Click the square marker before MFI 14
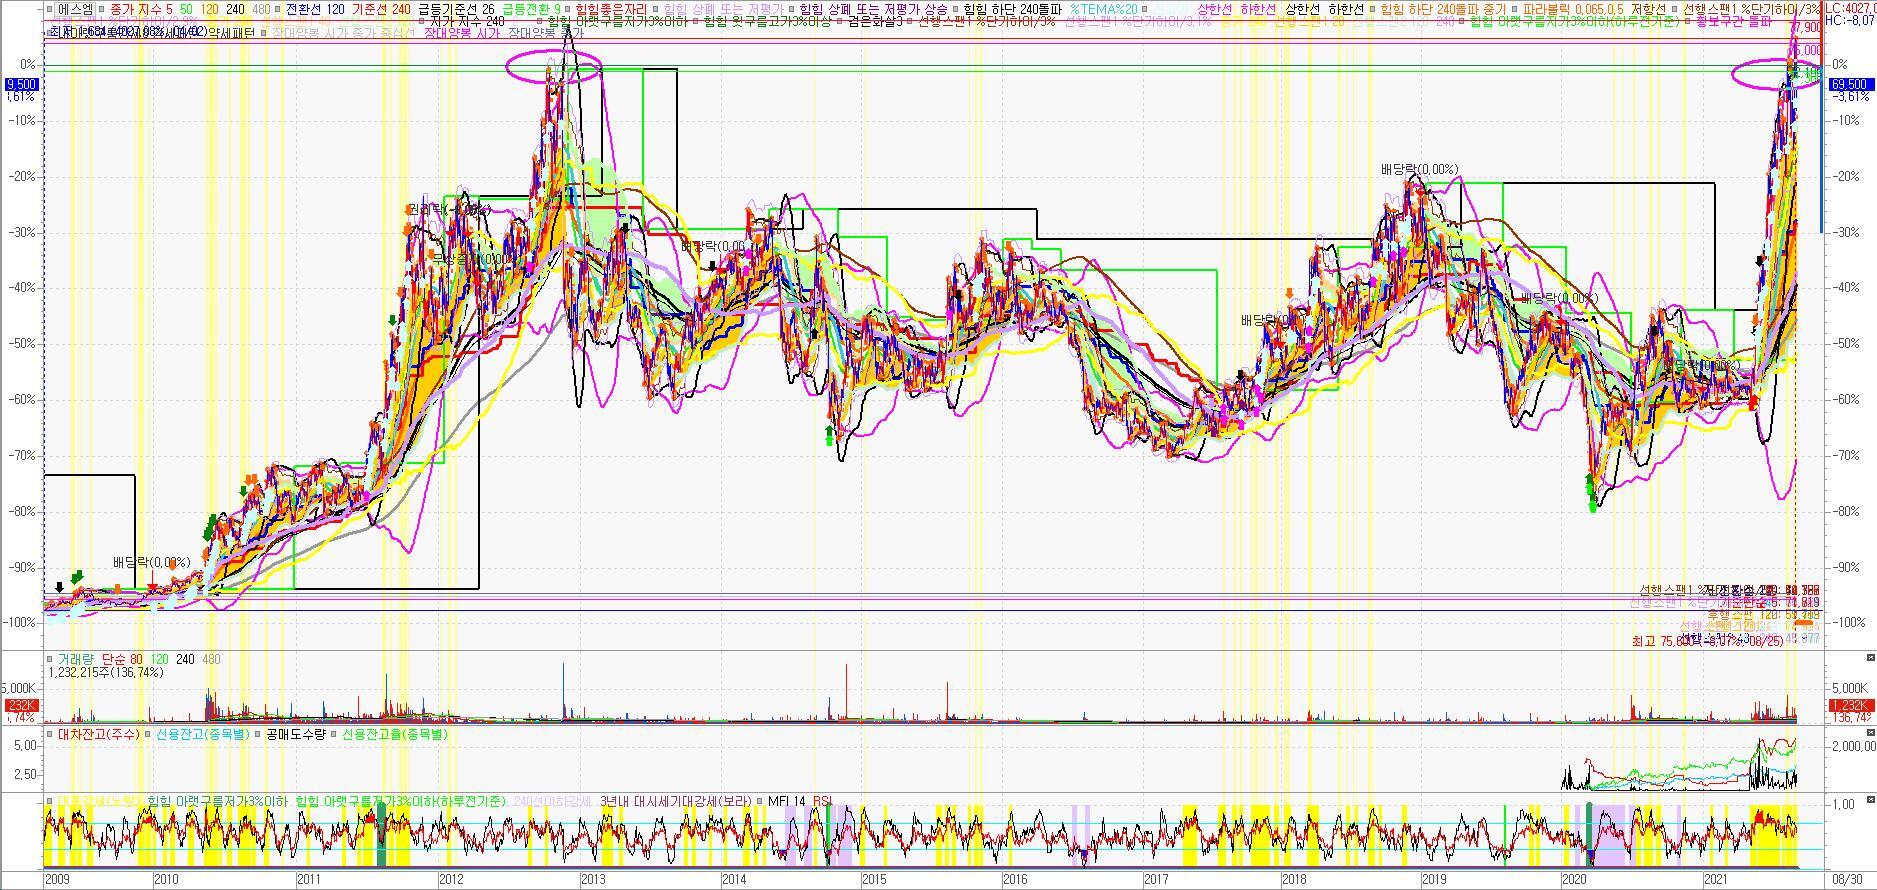1877x890 pixels. point(761,801)
